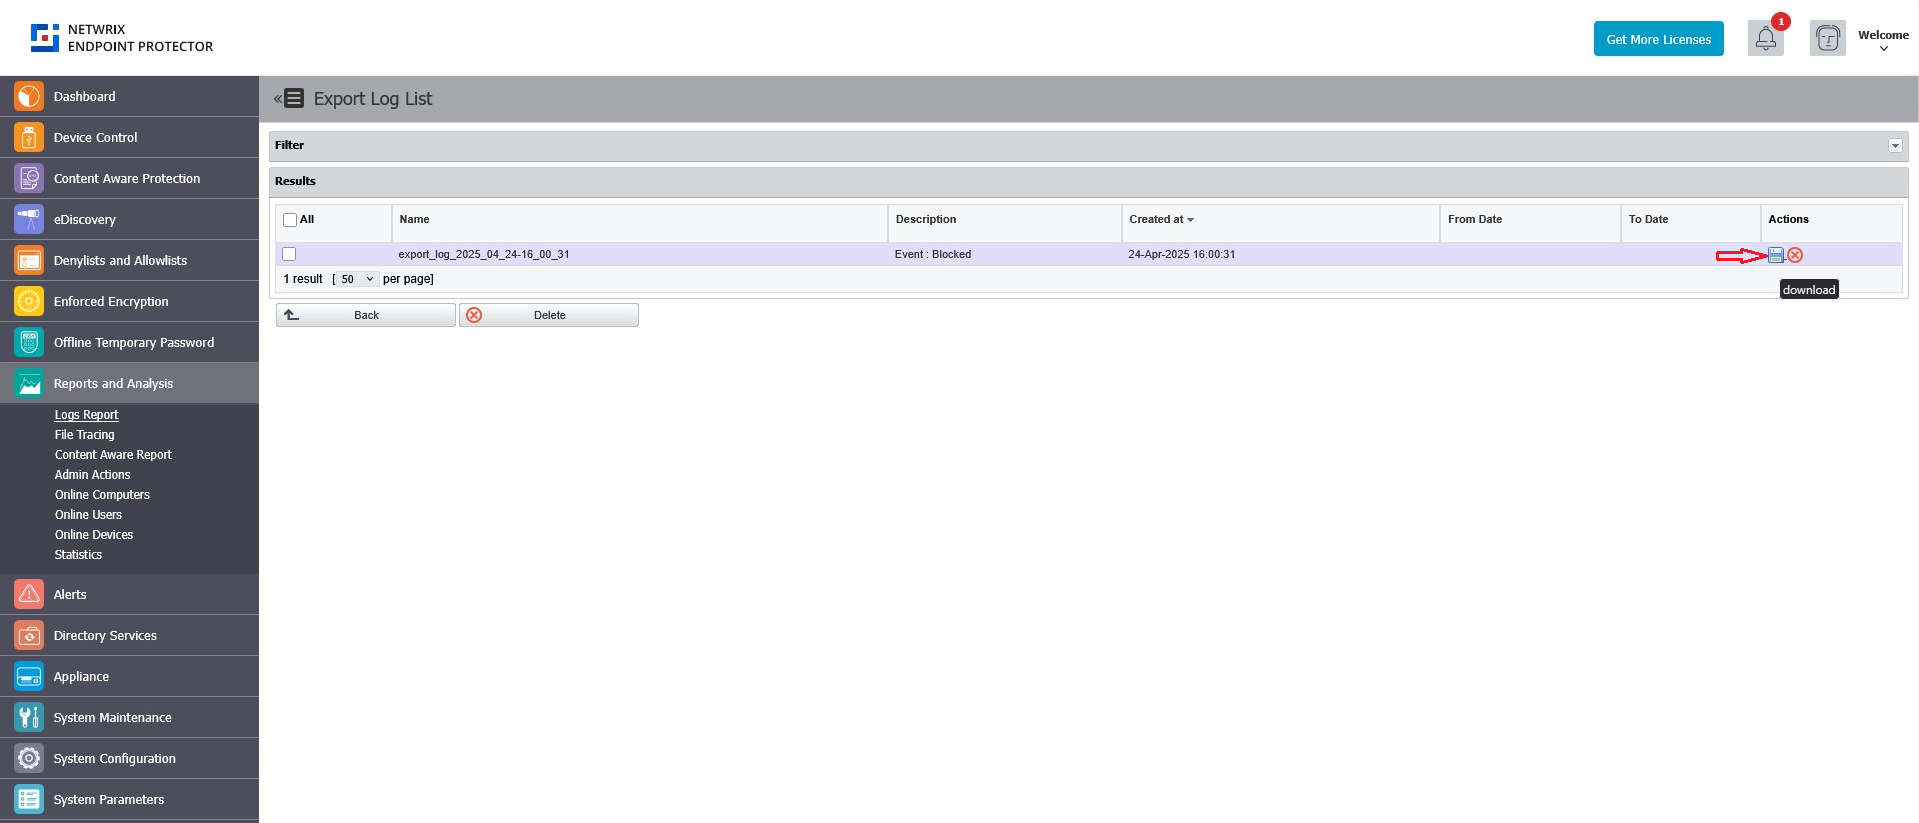Click the user avatar icon
Screen dimensions: 1919x823
[x=1828, y=39]
